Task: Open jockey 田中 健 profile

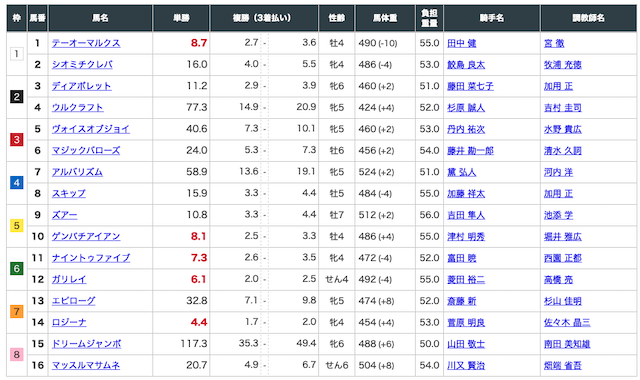Action: tap(462, 43)
